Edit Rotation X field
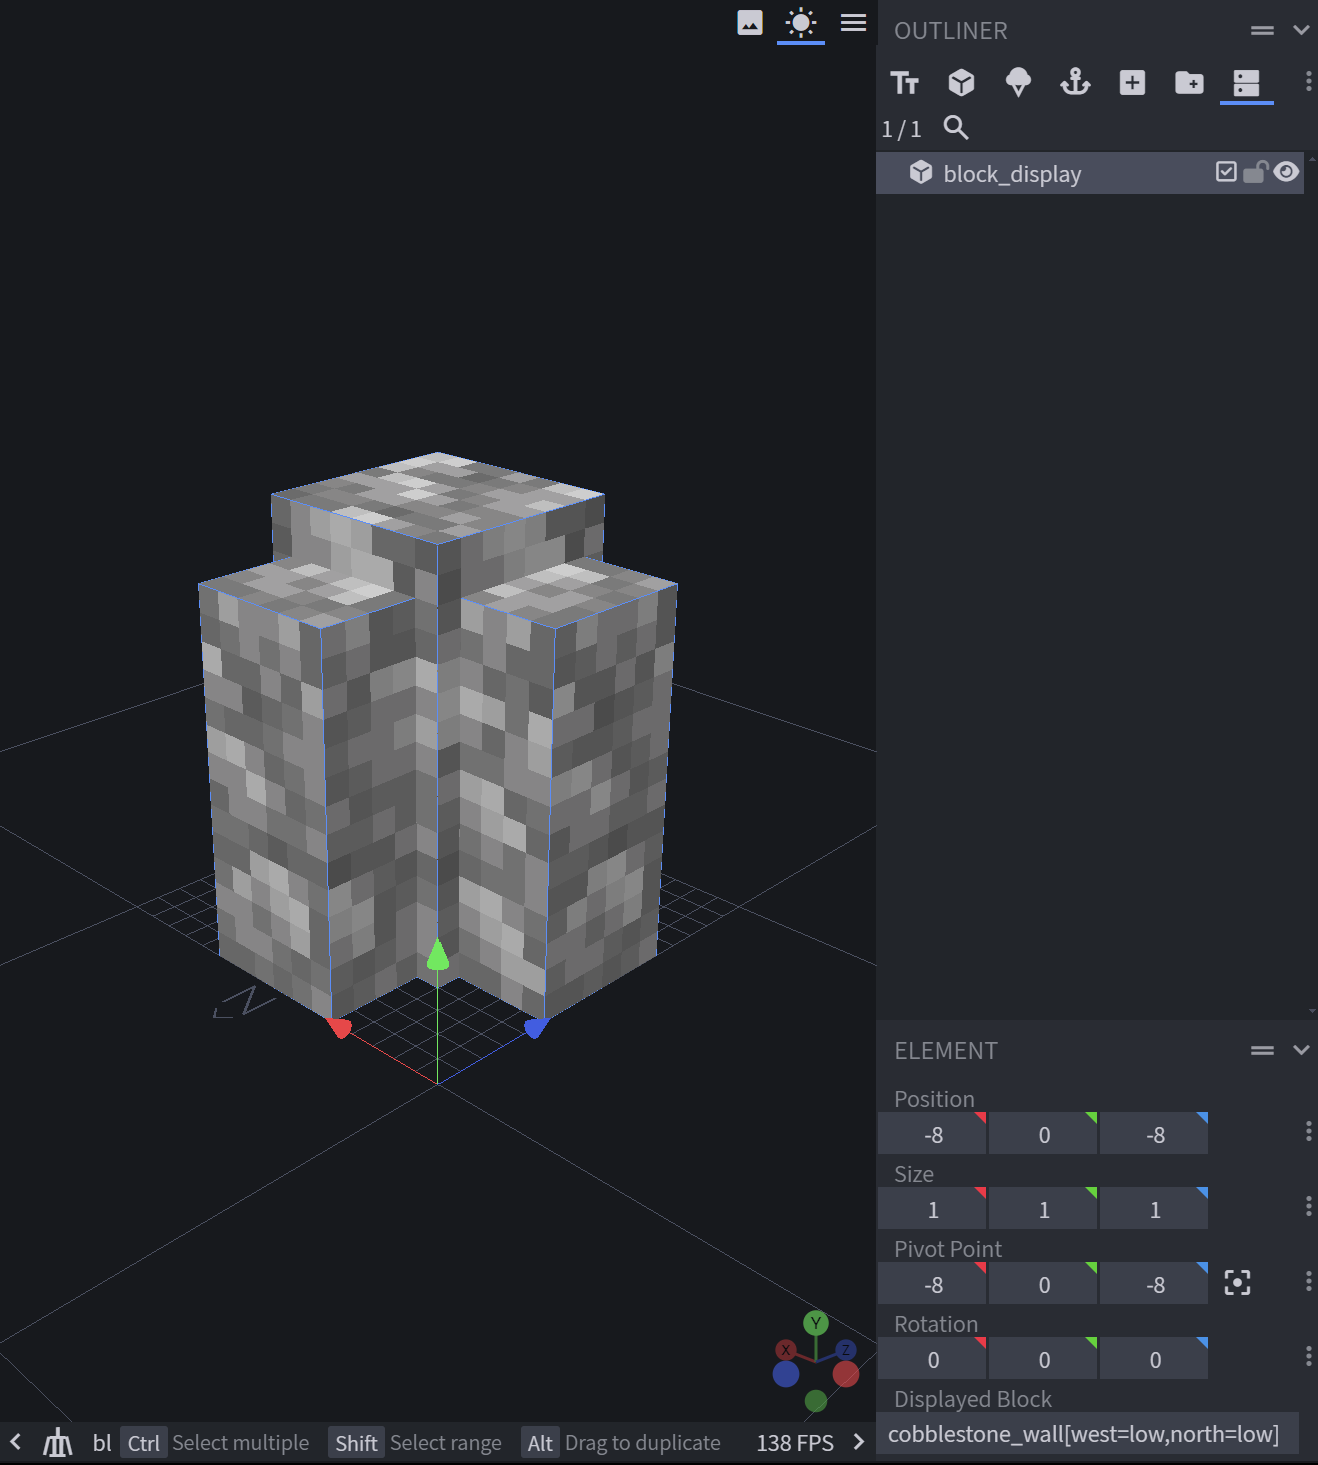 [933, 1359]
